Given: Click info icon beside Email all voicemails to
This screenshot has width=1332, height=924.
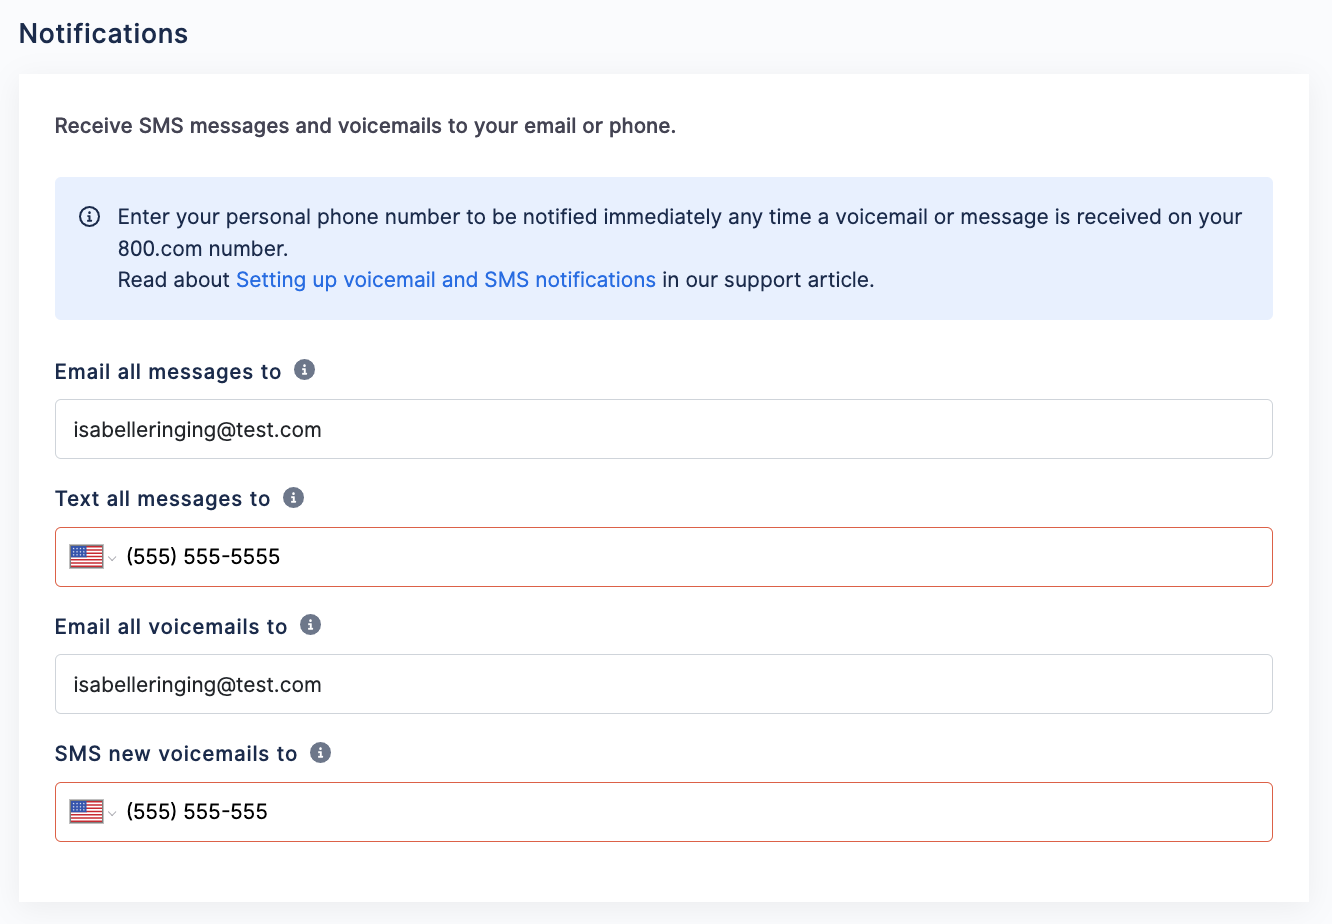Looking at the screenshot, I should (311, 625).
